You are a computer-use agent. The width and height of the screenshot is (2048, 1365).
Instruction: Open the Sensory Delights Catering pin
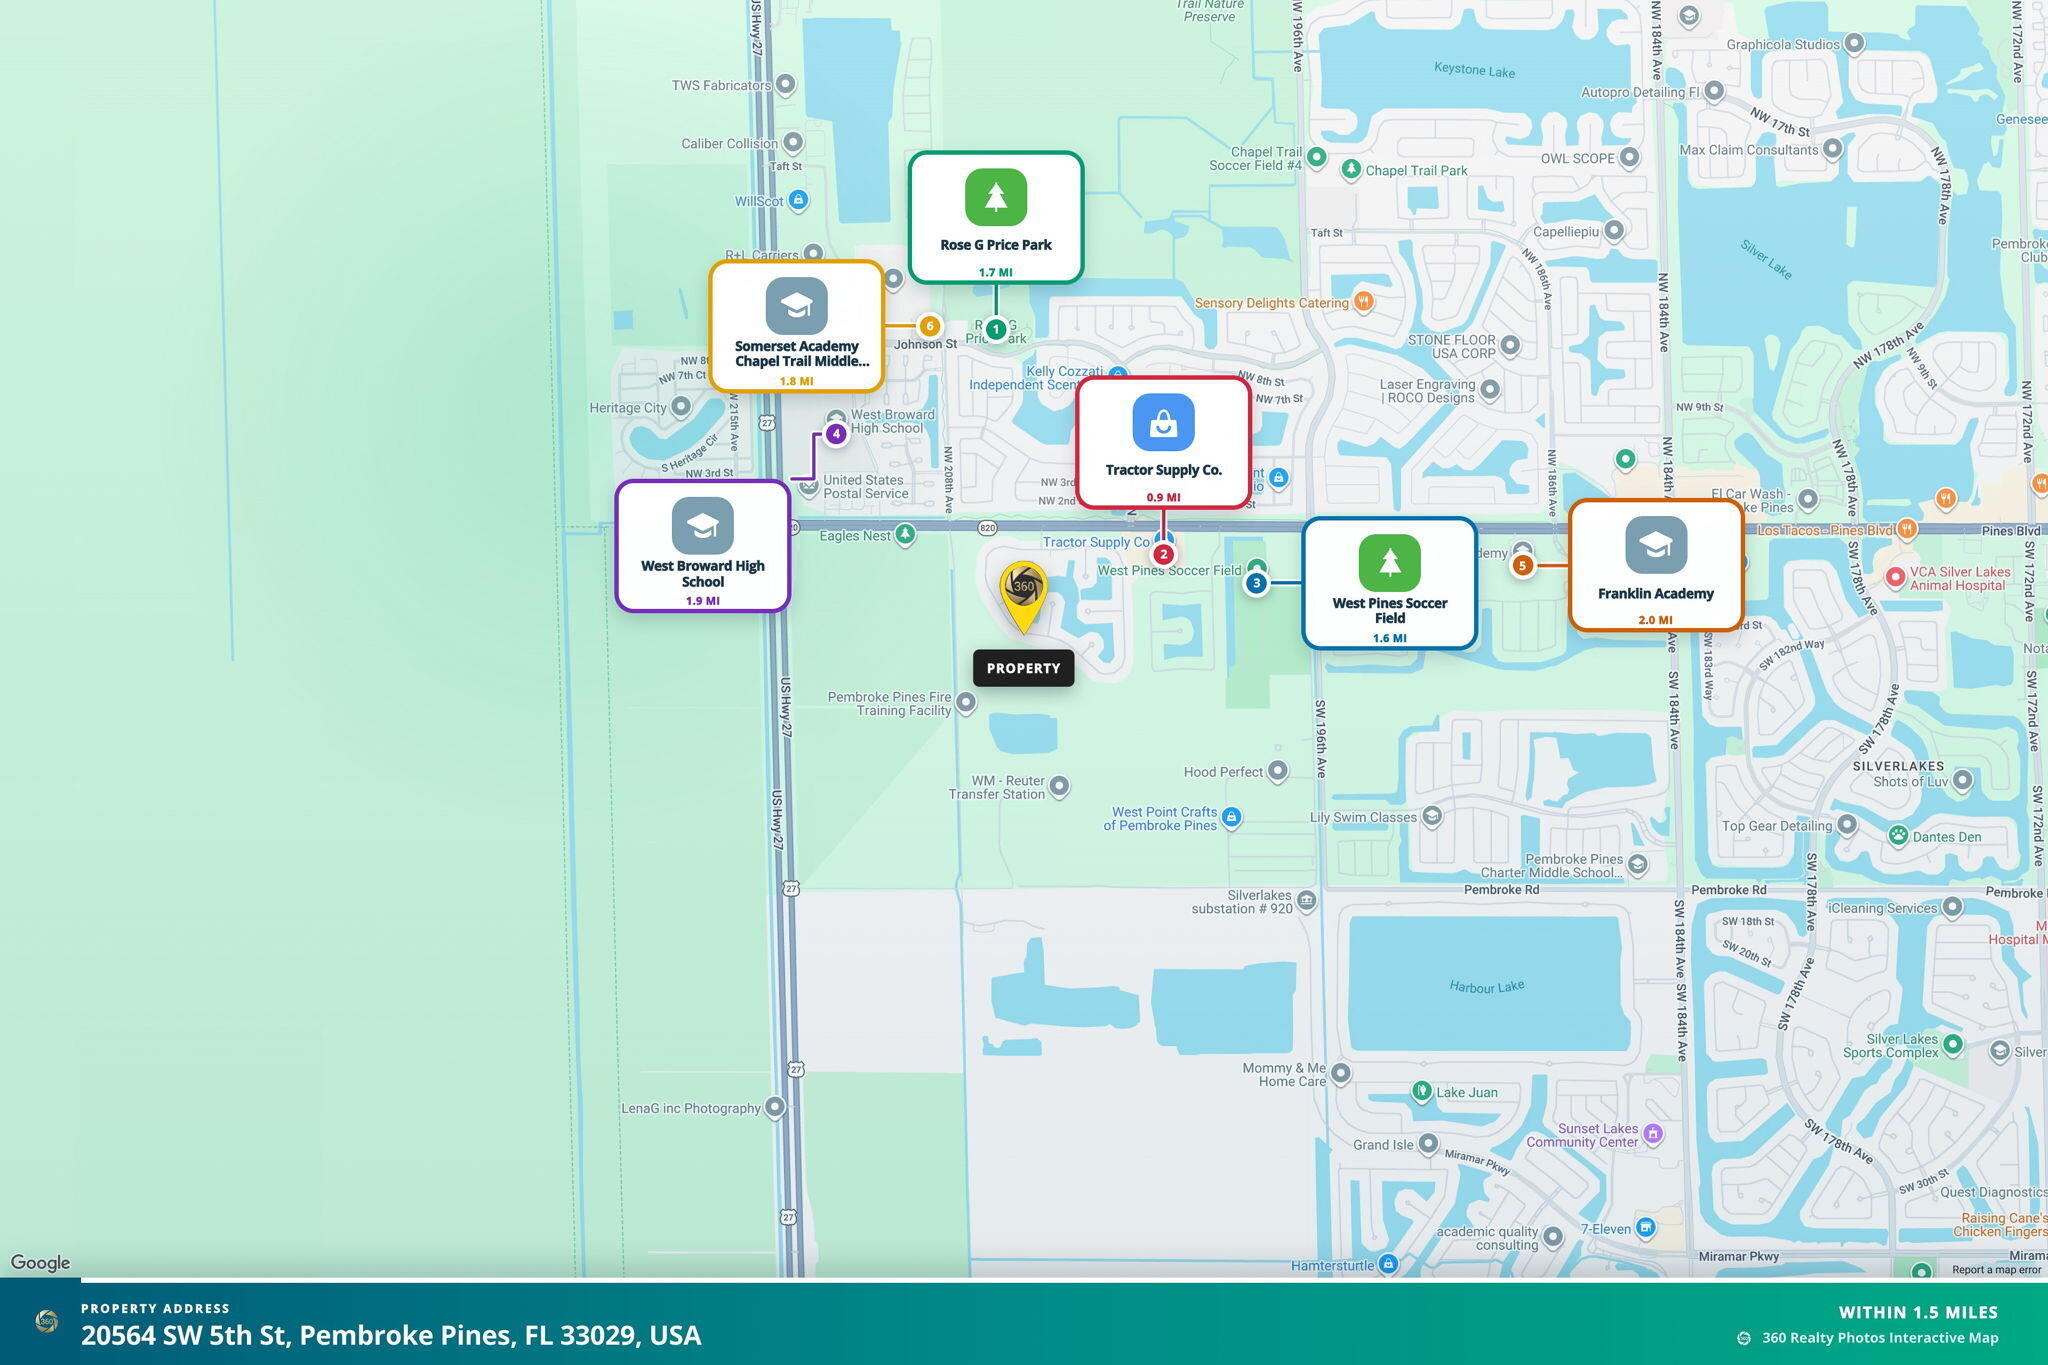(1362, 301)
